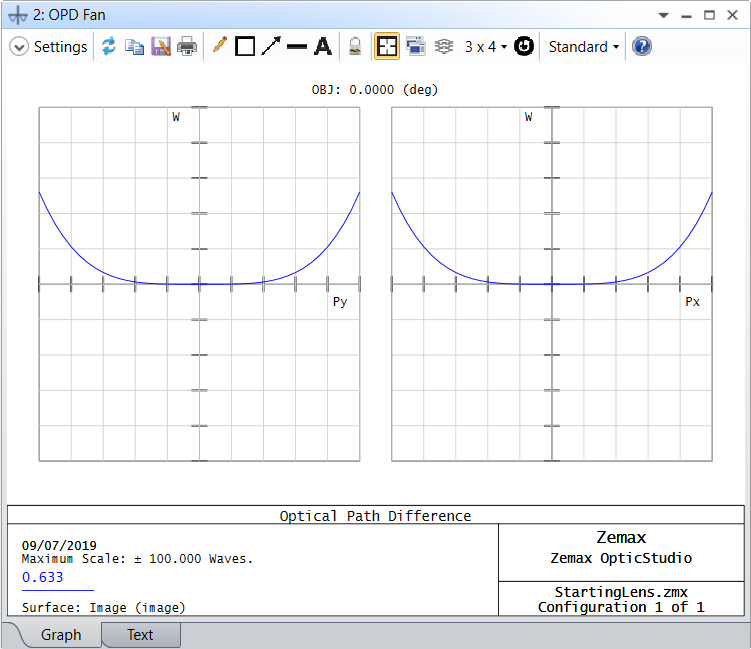Image resolution: width=751 pixels, height=649 pixels.
Task: Switch to the Graph tab
Action: click(x=61, y=635)
